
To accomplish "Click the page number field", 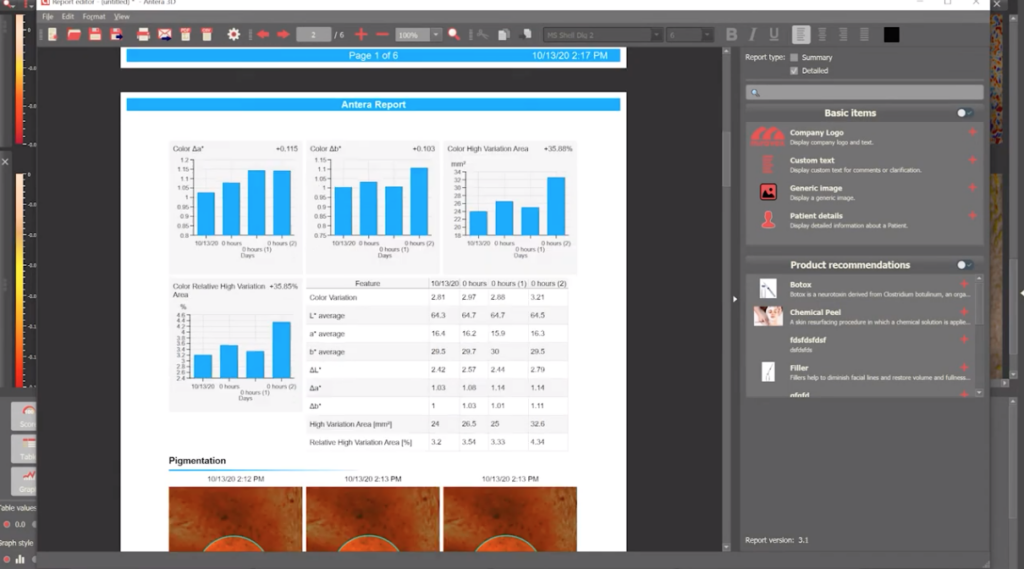I will (x=313, y=35).
